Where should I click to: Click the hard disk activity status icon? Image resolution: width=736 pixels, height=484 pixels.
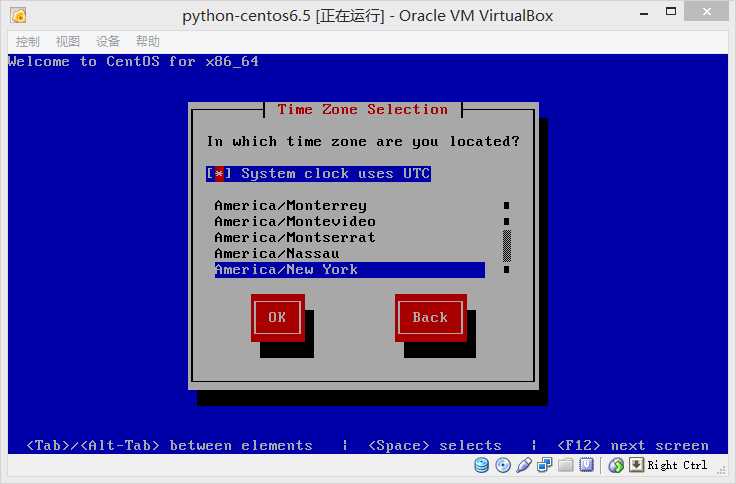click(482, 465)
